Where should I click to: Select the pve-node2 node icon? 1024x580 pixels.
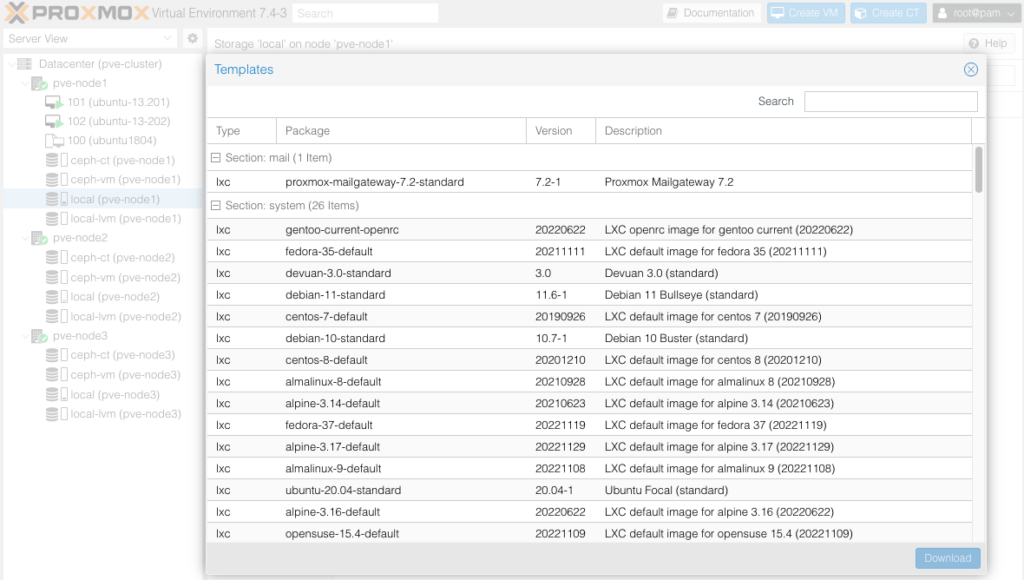click(x=39, y=238)
